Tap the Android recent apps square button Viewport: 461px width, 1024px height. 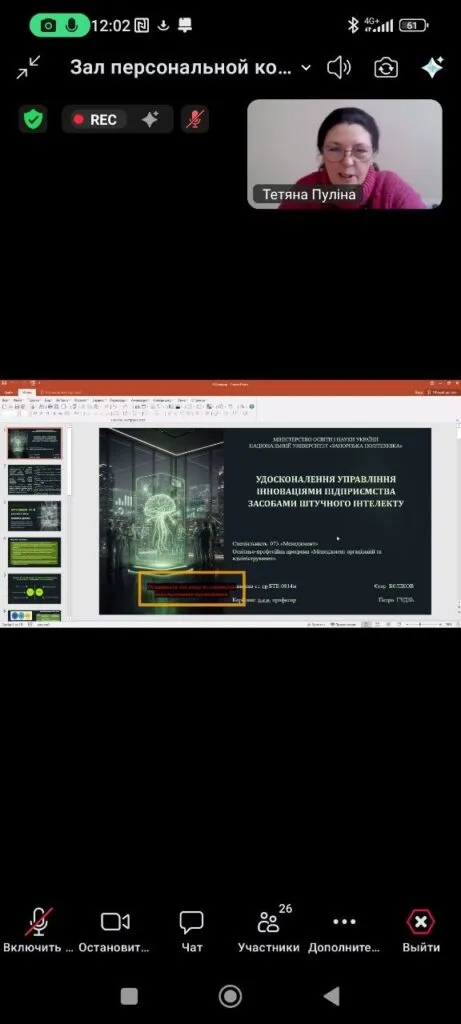(x=129, y=996)
